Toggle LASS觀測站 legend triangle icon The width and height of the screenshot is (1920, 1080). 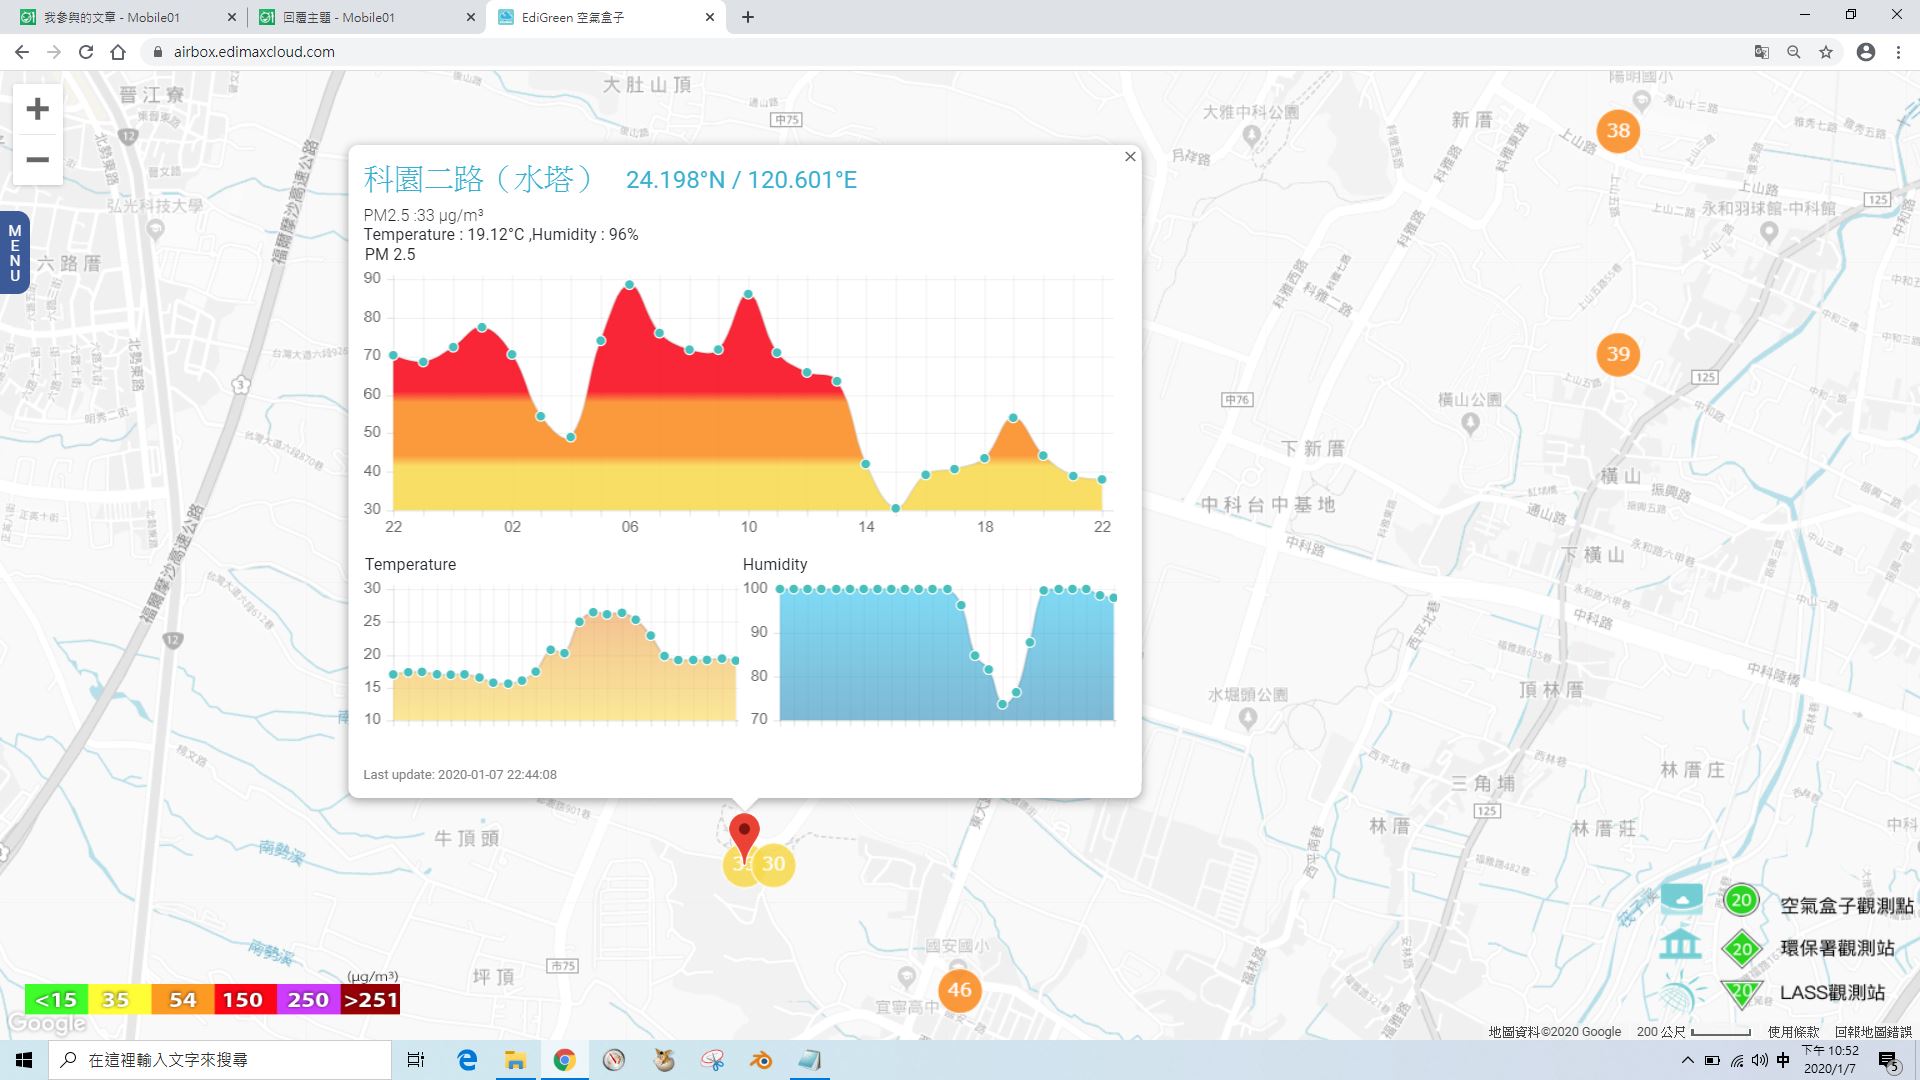coord(1741,992)
